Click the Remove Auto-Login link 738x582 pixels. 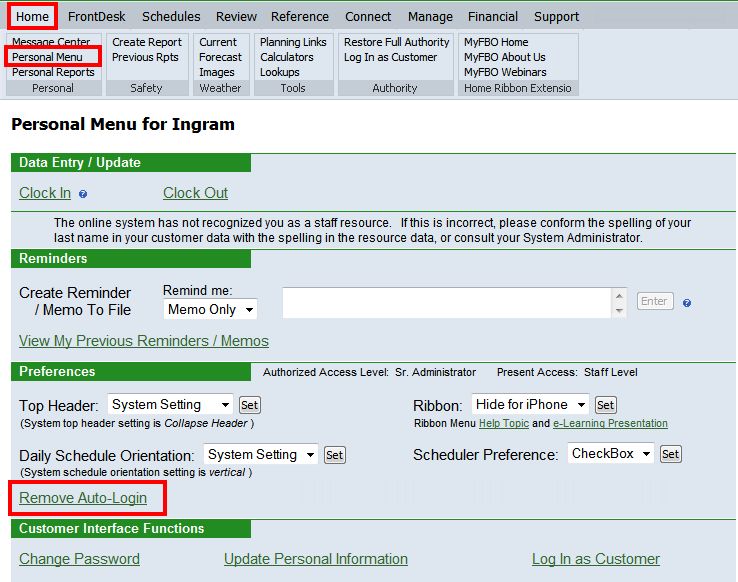pyautogui.click(x=83, y=498)
